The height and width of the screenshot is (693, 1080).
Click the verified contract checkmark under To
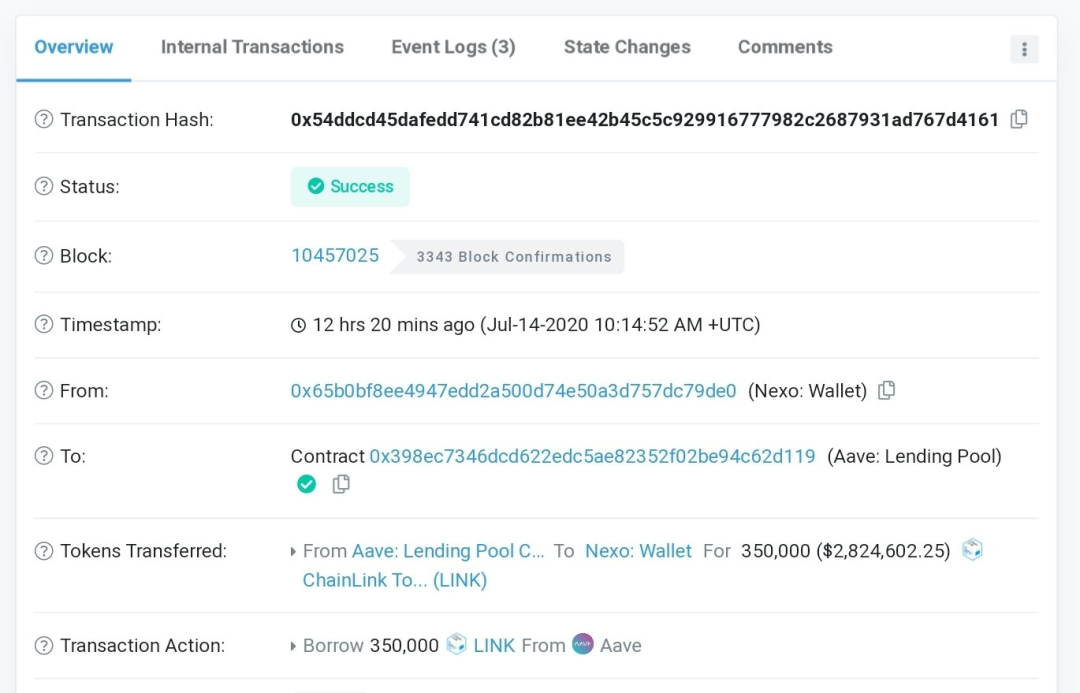point(306,484)
